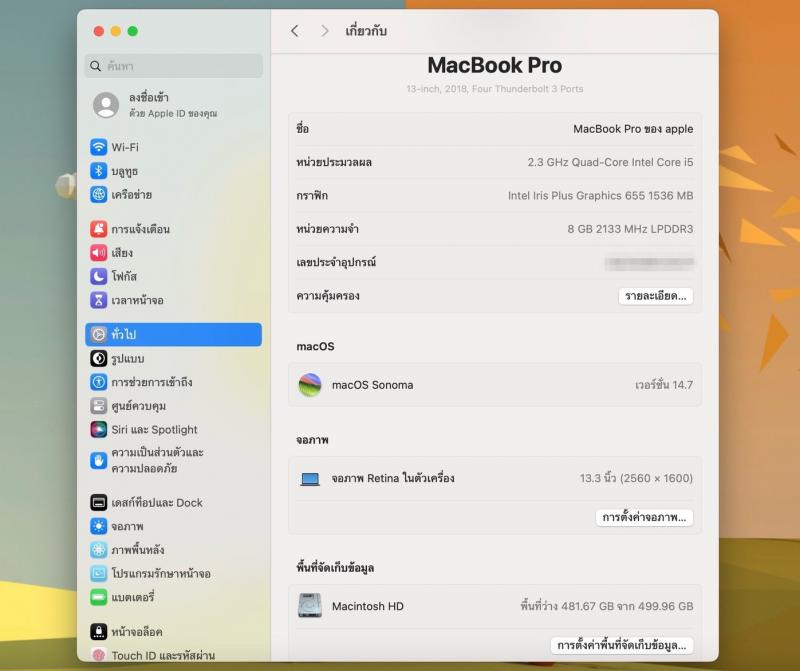Open the Displays (จอภาพ) sun icon in sidebar
This screenshot has width=800, height=671.
98,526
